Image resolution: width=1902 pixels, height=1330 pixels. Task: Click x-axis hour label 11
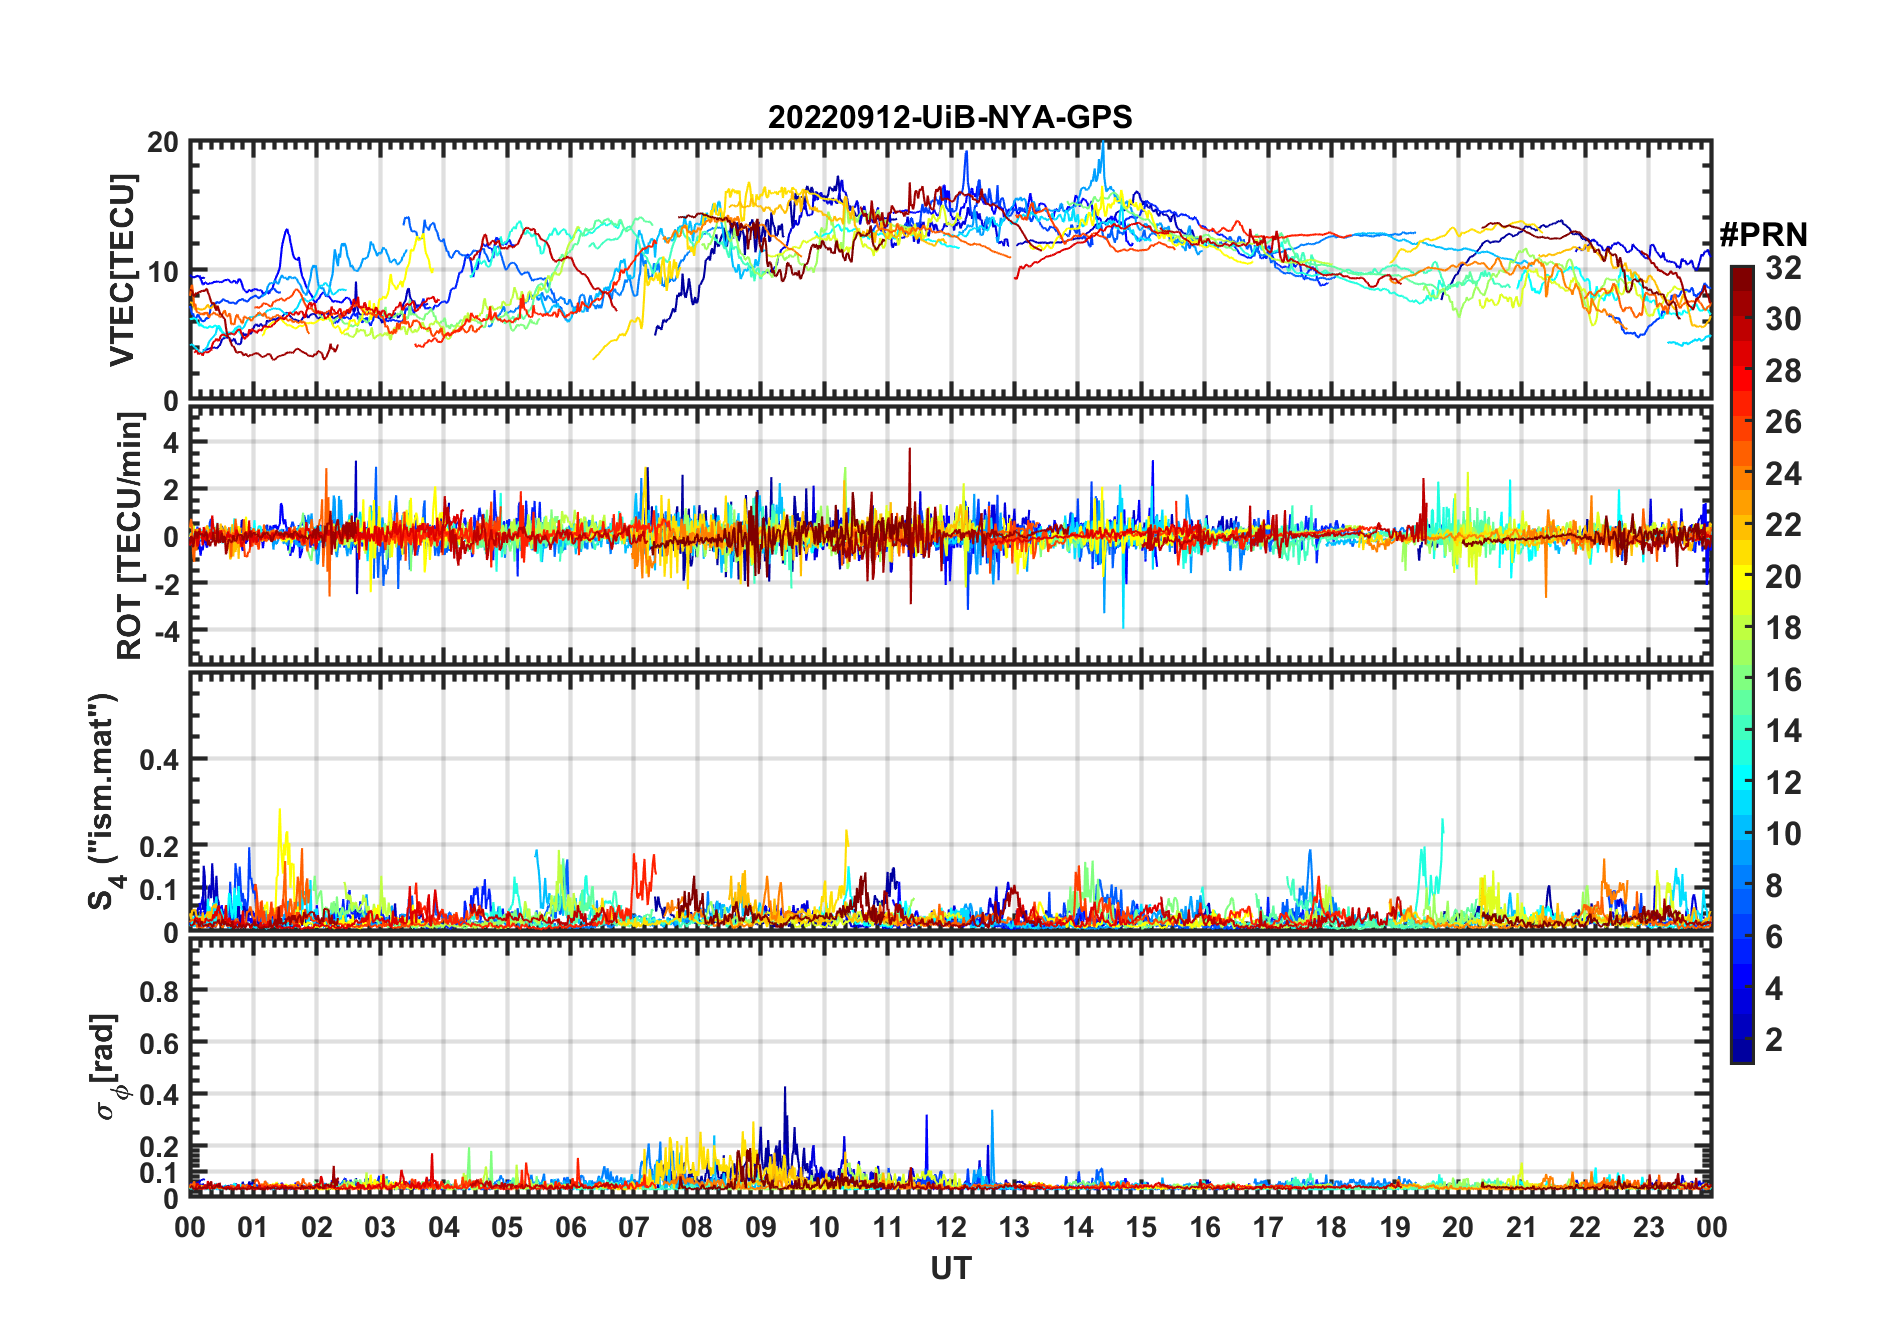888,1227
